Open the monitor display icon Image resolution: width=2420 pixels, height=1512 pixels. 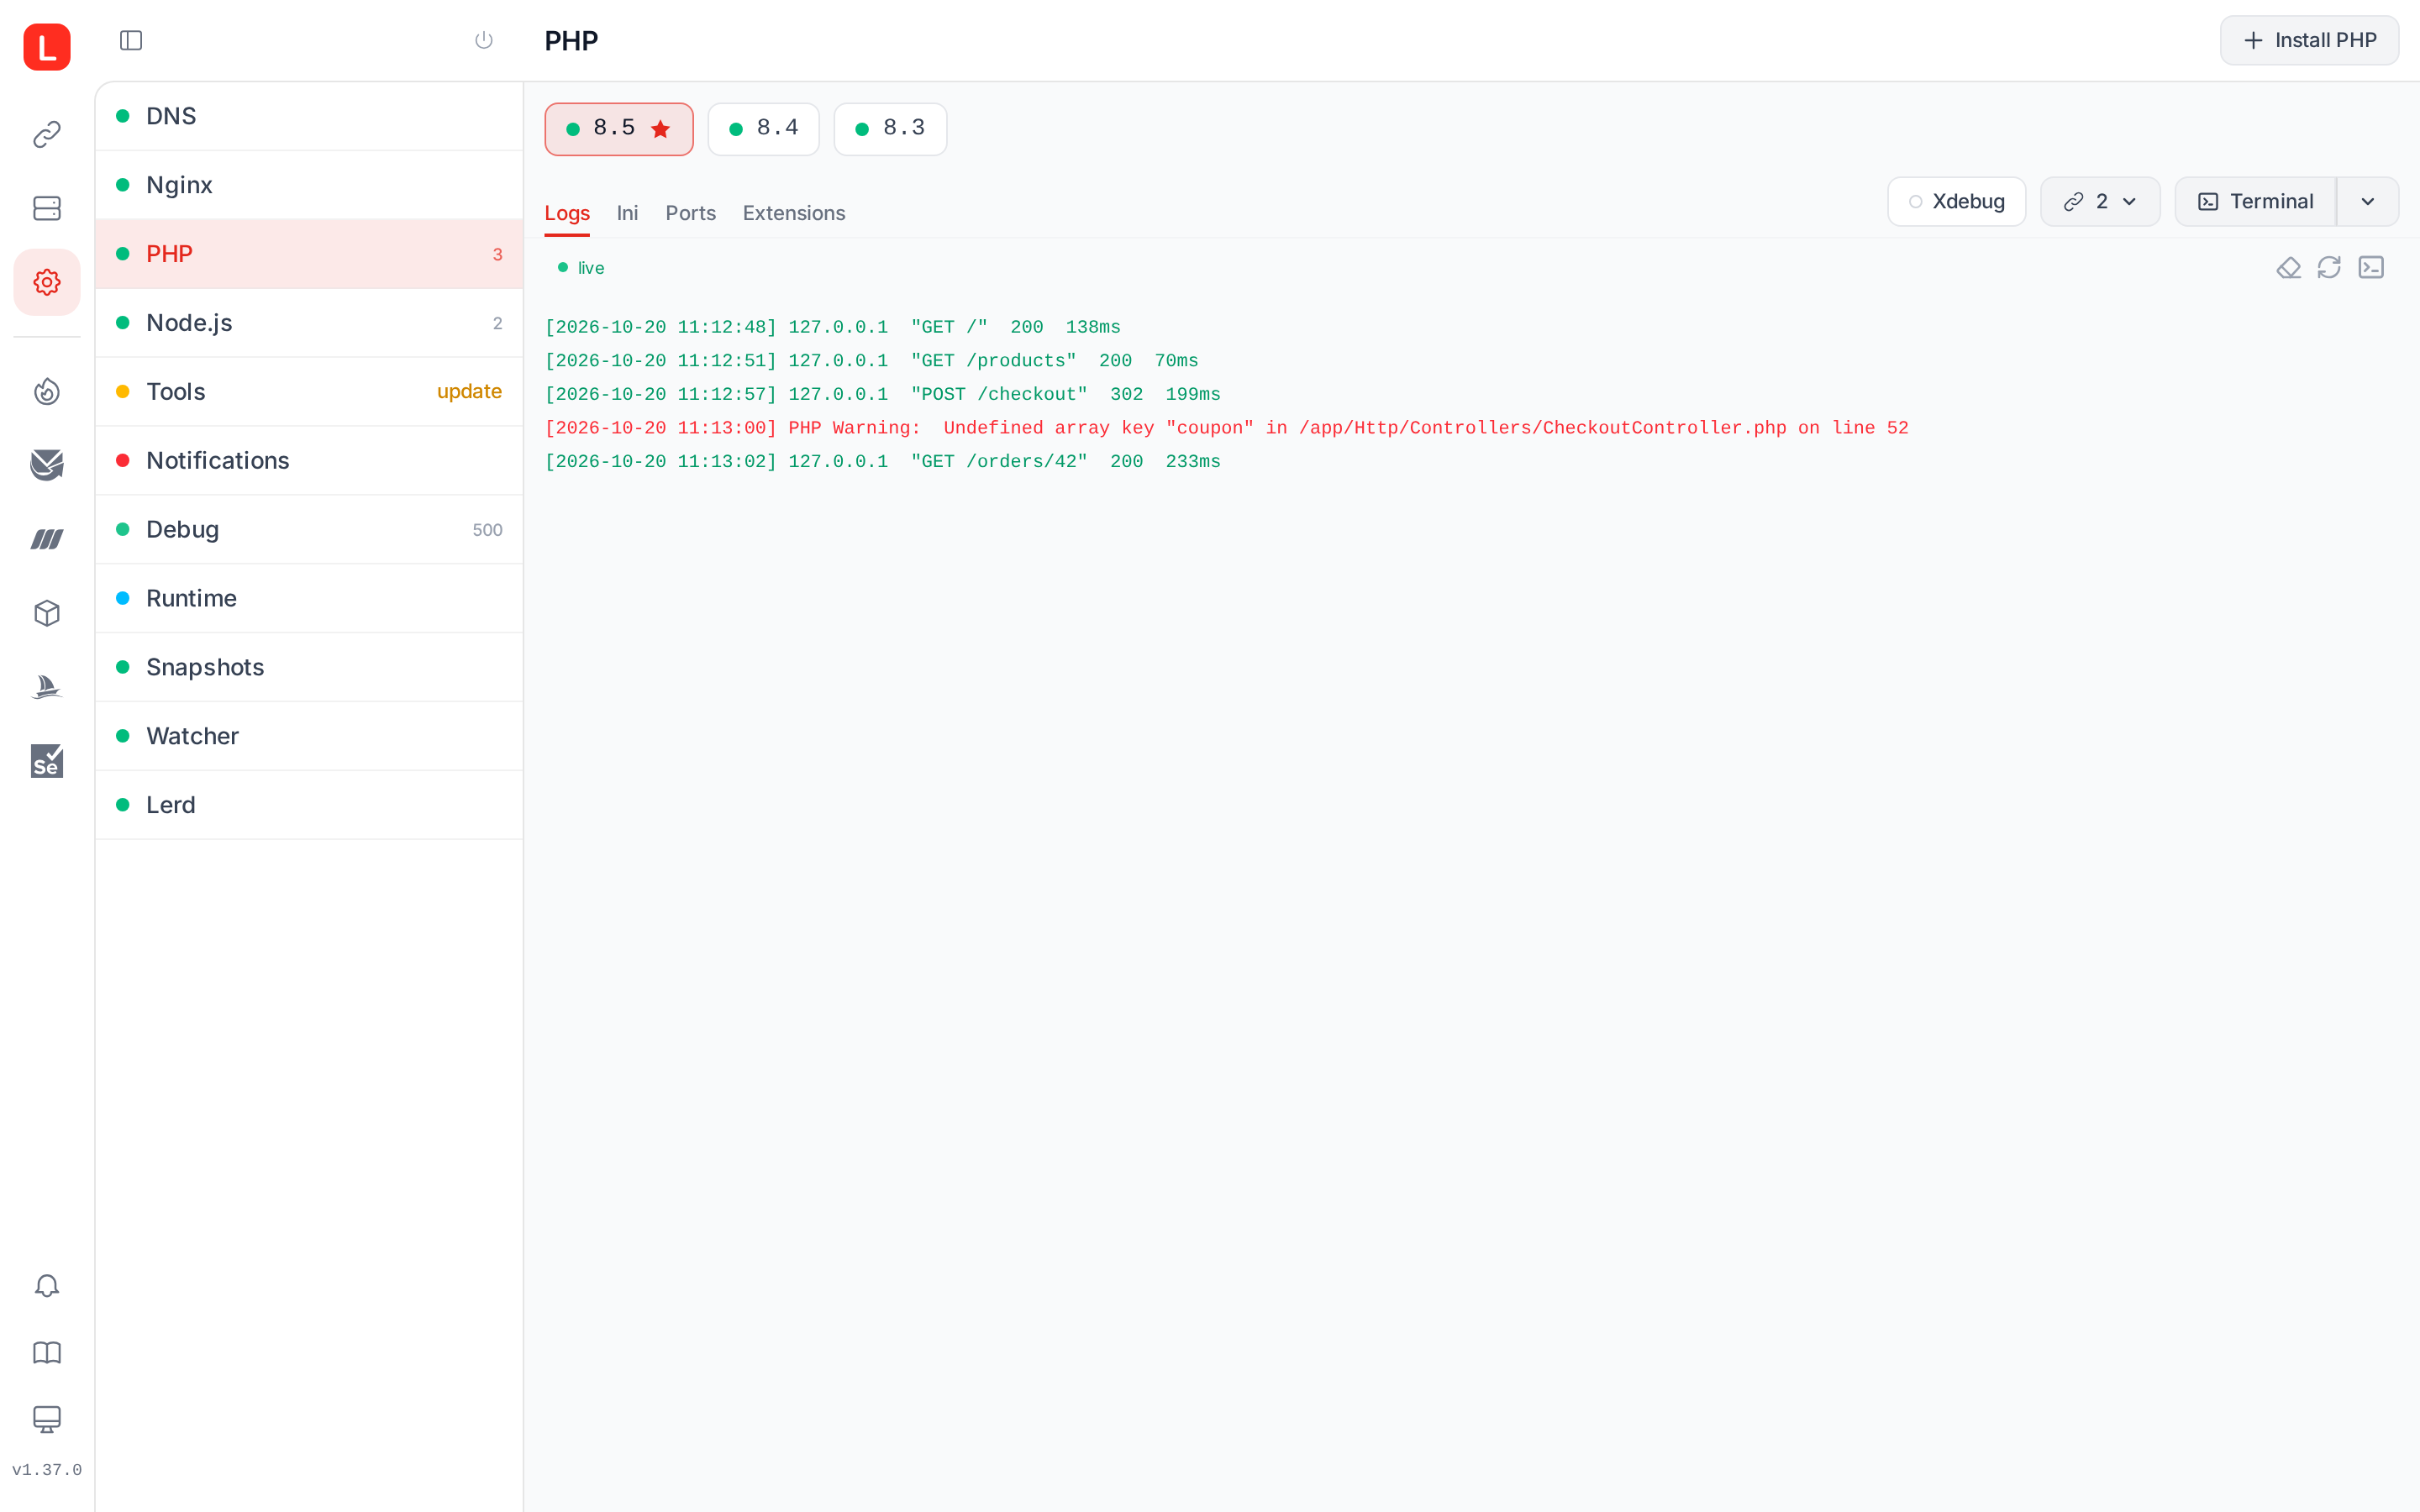click(x=47, y=1419)
